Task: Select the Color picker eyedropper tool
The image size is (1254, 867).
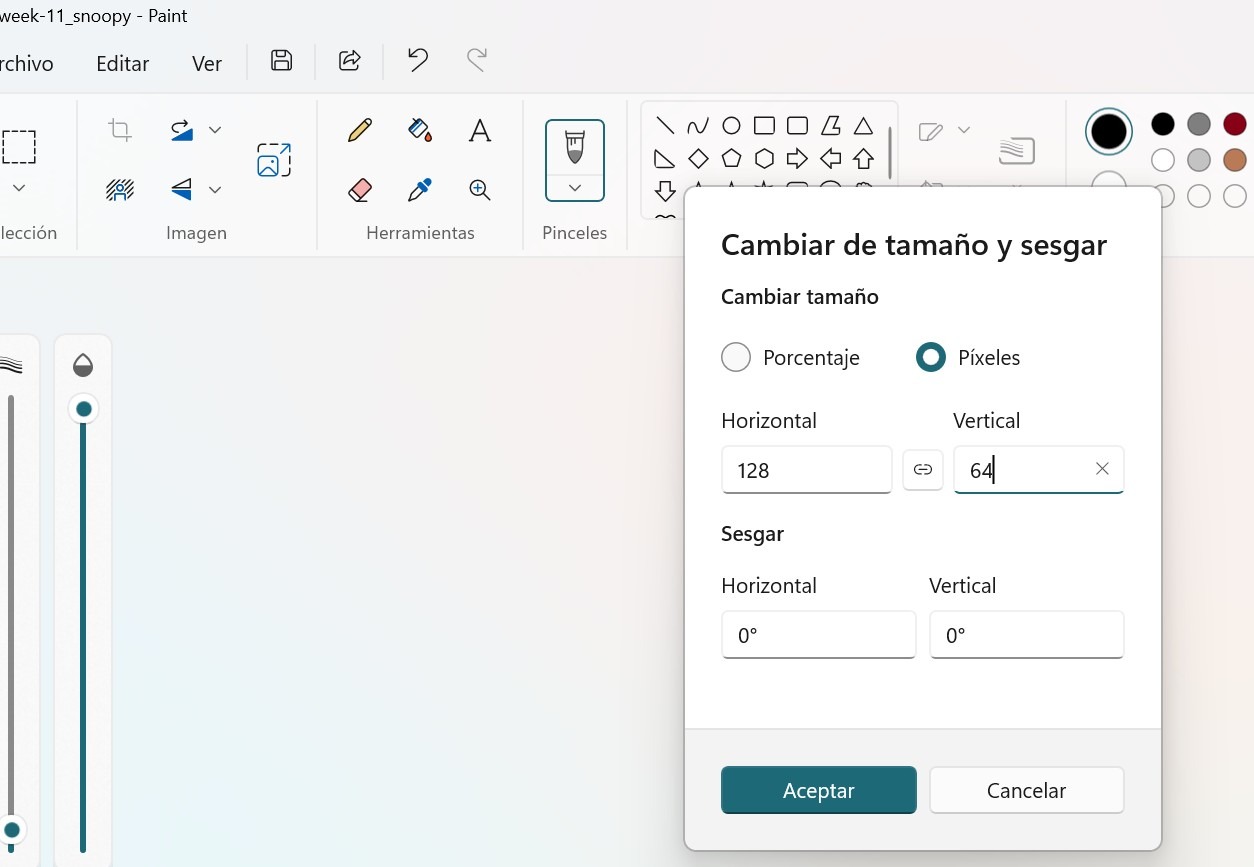Action: (420, 189)
